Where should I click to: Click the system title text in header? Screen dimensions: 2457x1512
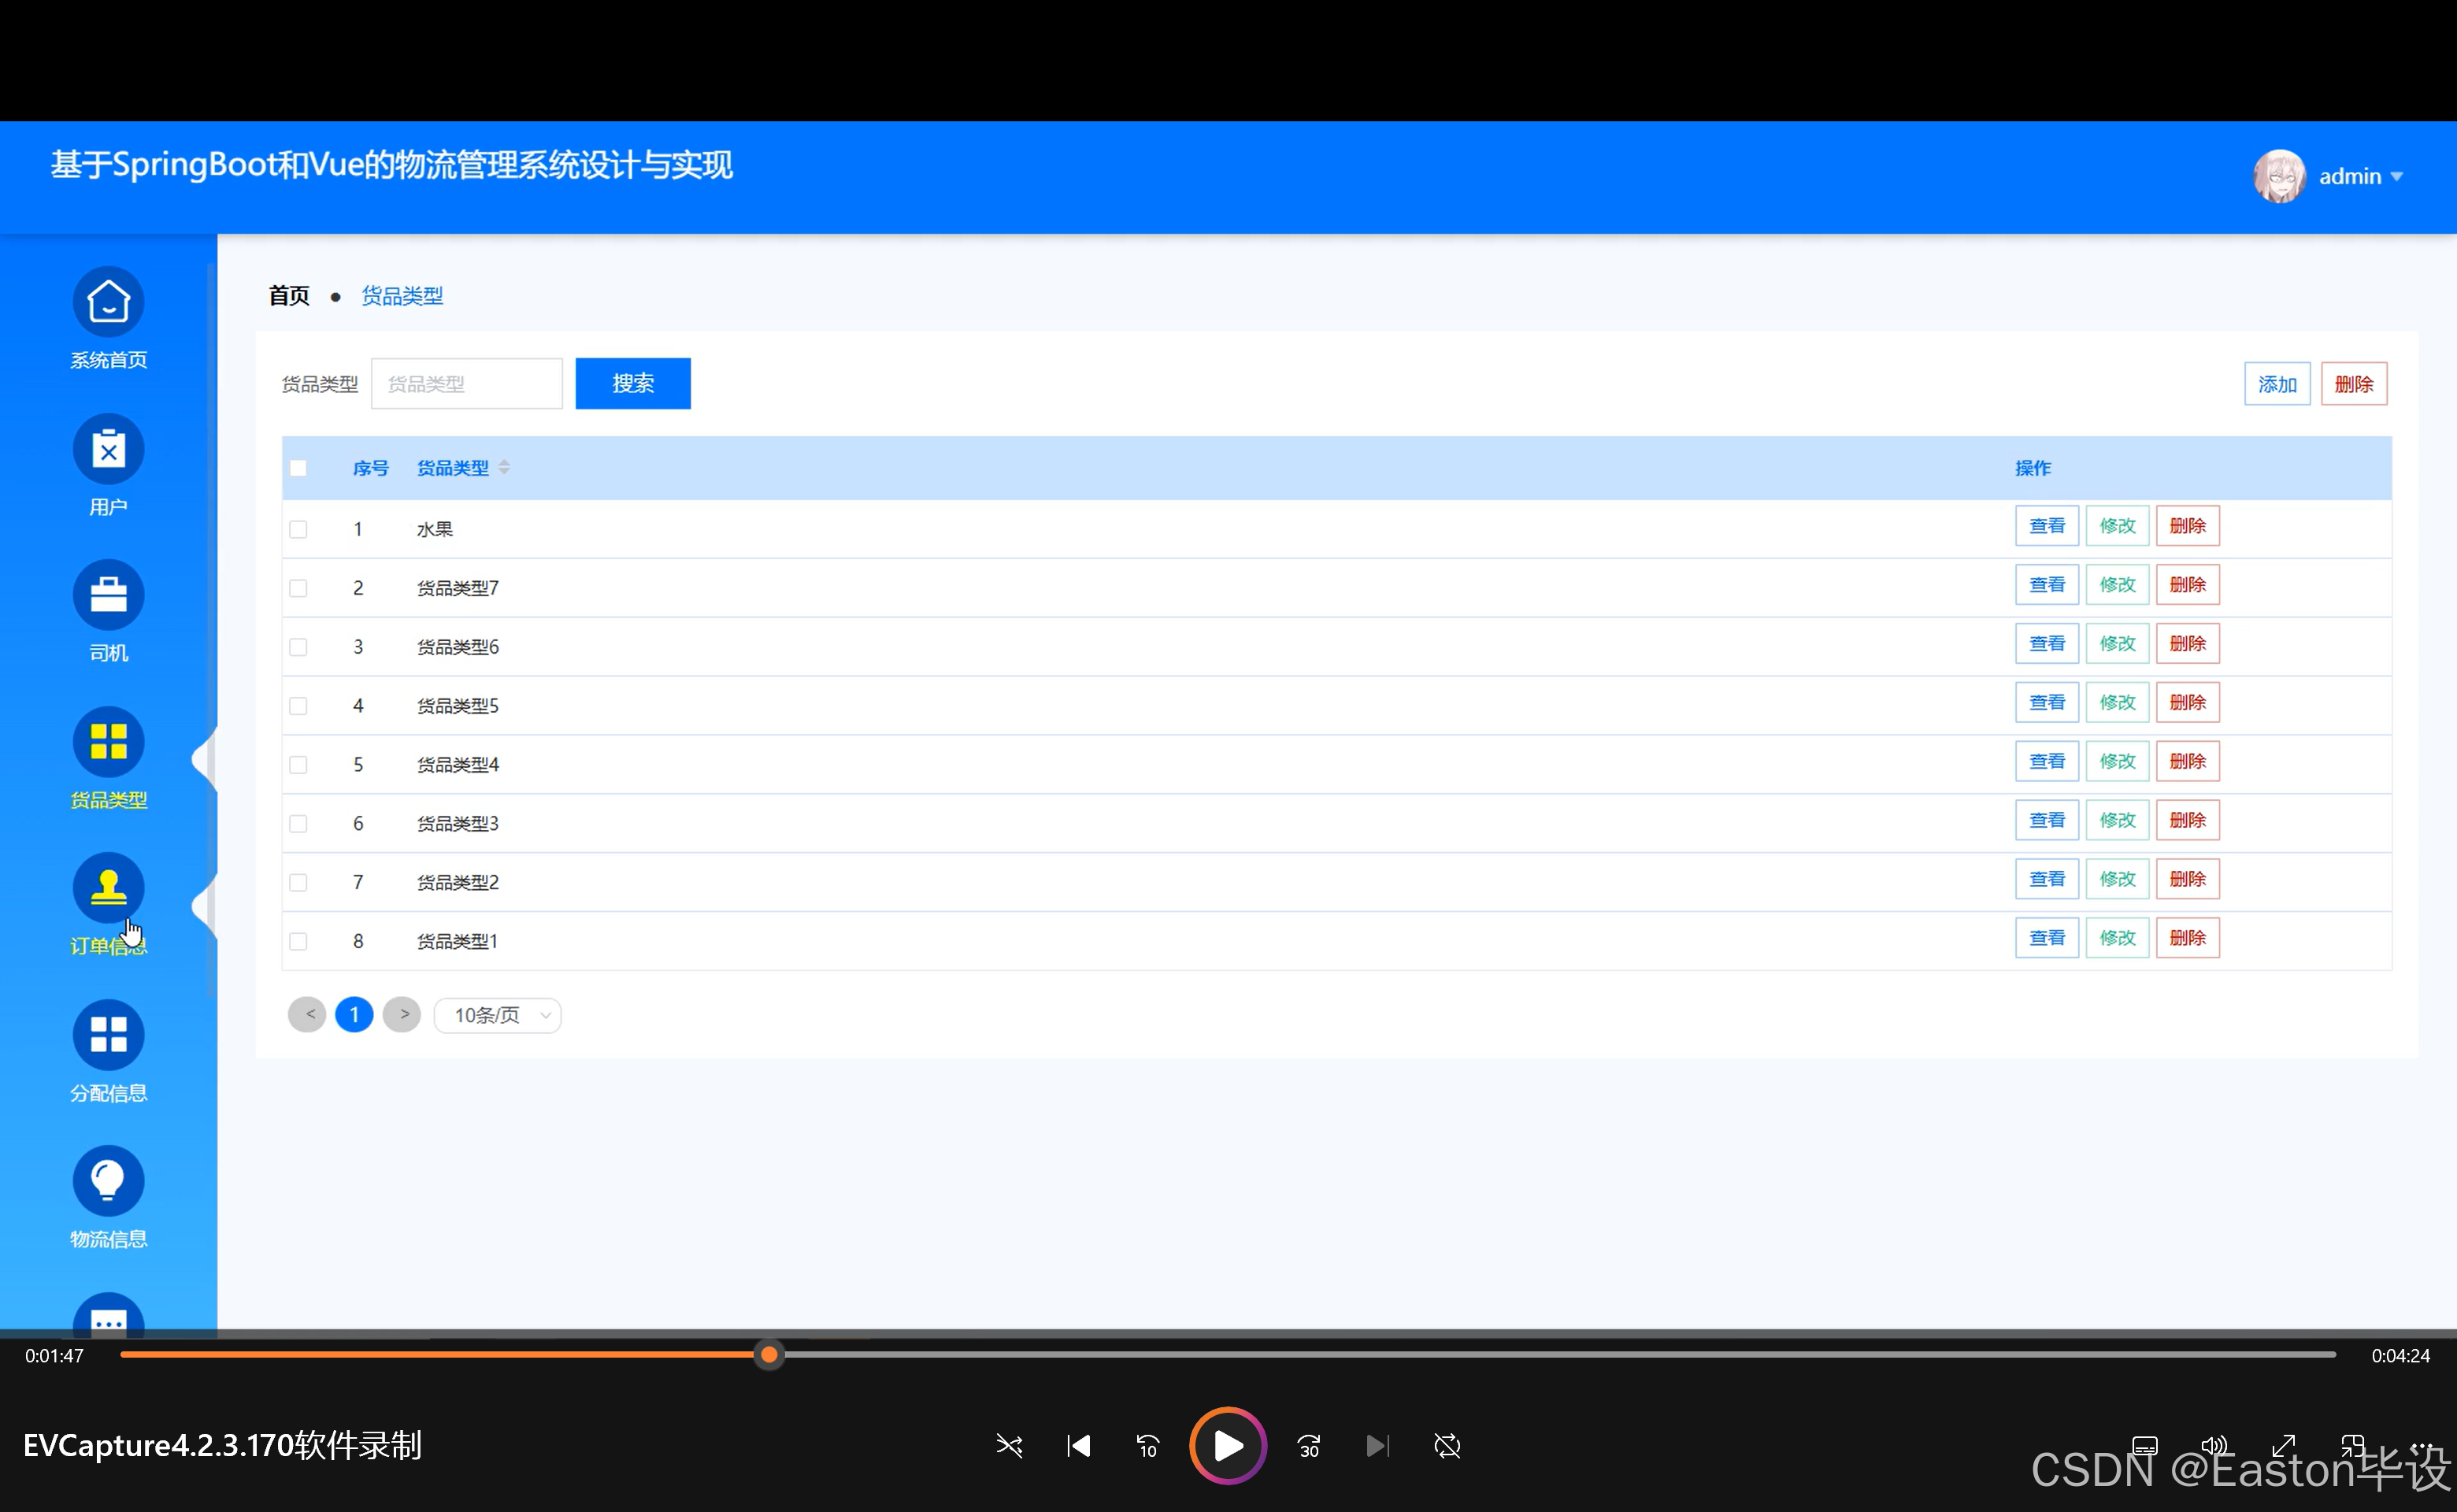(391, 165)
